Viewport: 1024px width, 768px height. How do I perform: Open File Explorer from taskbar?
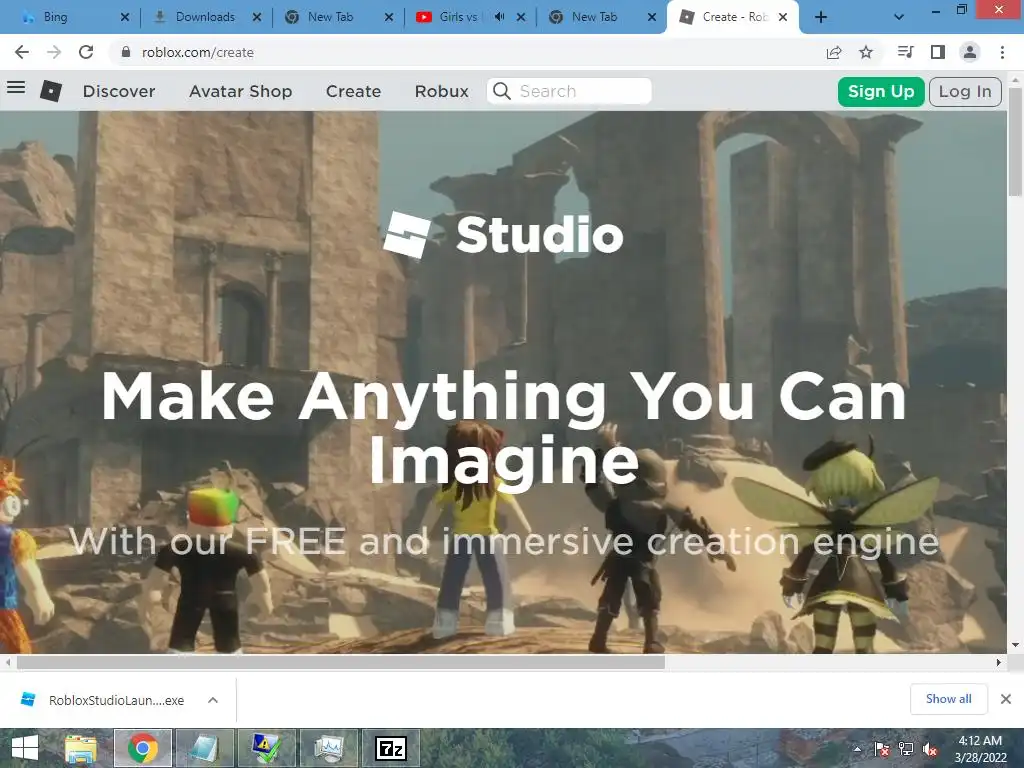tap(81, 748)
